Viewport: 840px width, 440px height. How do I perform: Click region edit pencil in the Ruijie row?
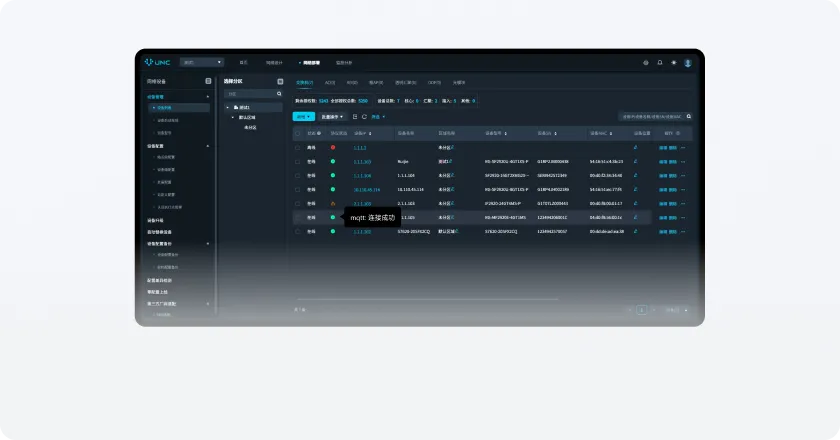click(451, 161)
